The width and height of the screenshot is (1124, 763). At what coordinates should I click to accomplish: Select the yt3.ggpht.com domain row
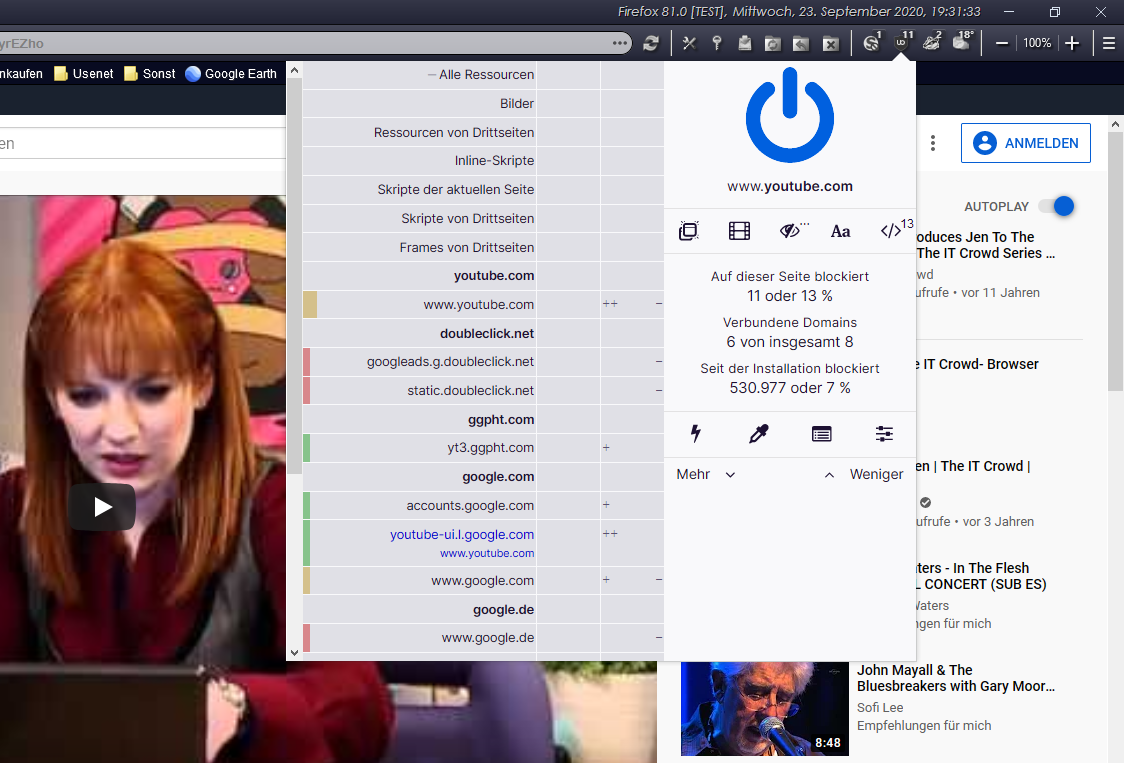[490, 448]
